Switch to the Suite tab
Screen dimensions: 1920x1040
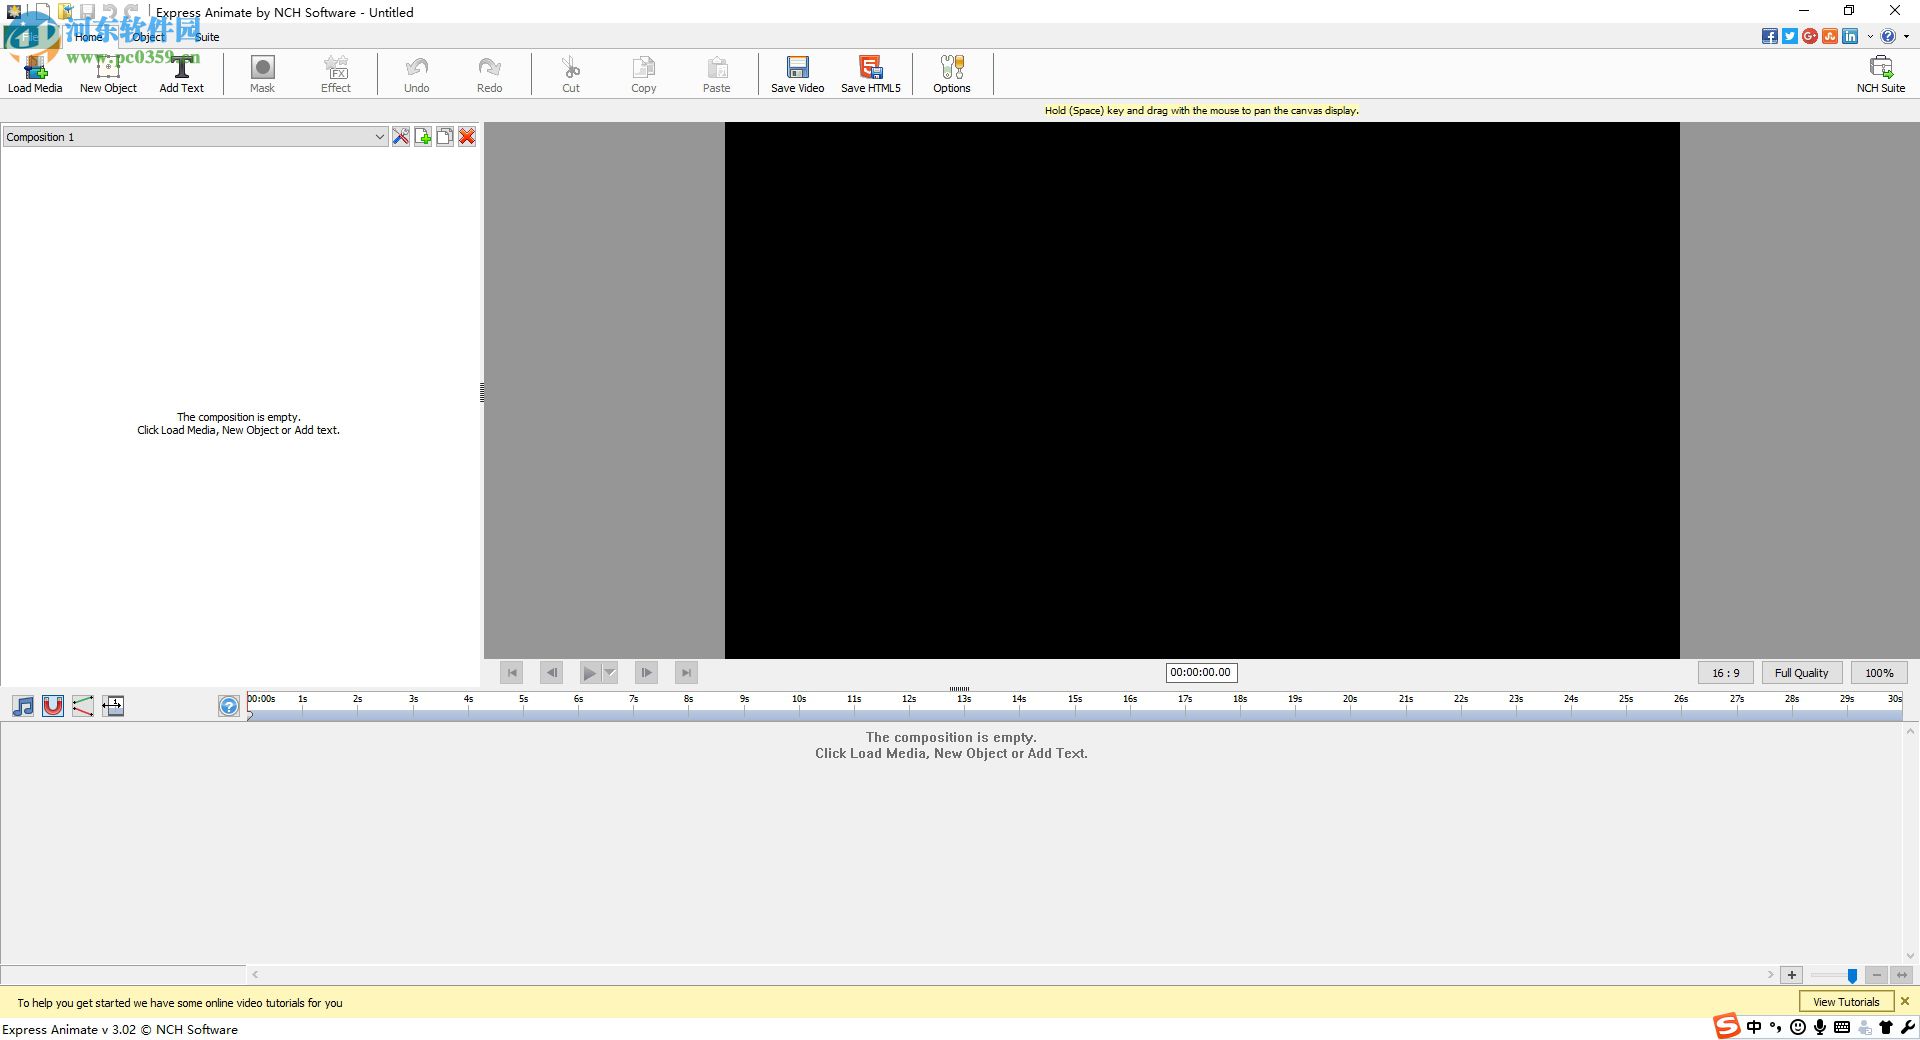[x=207, y=37]
